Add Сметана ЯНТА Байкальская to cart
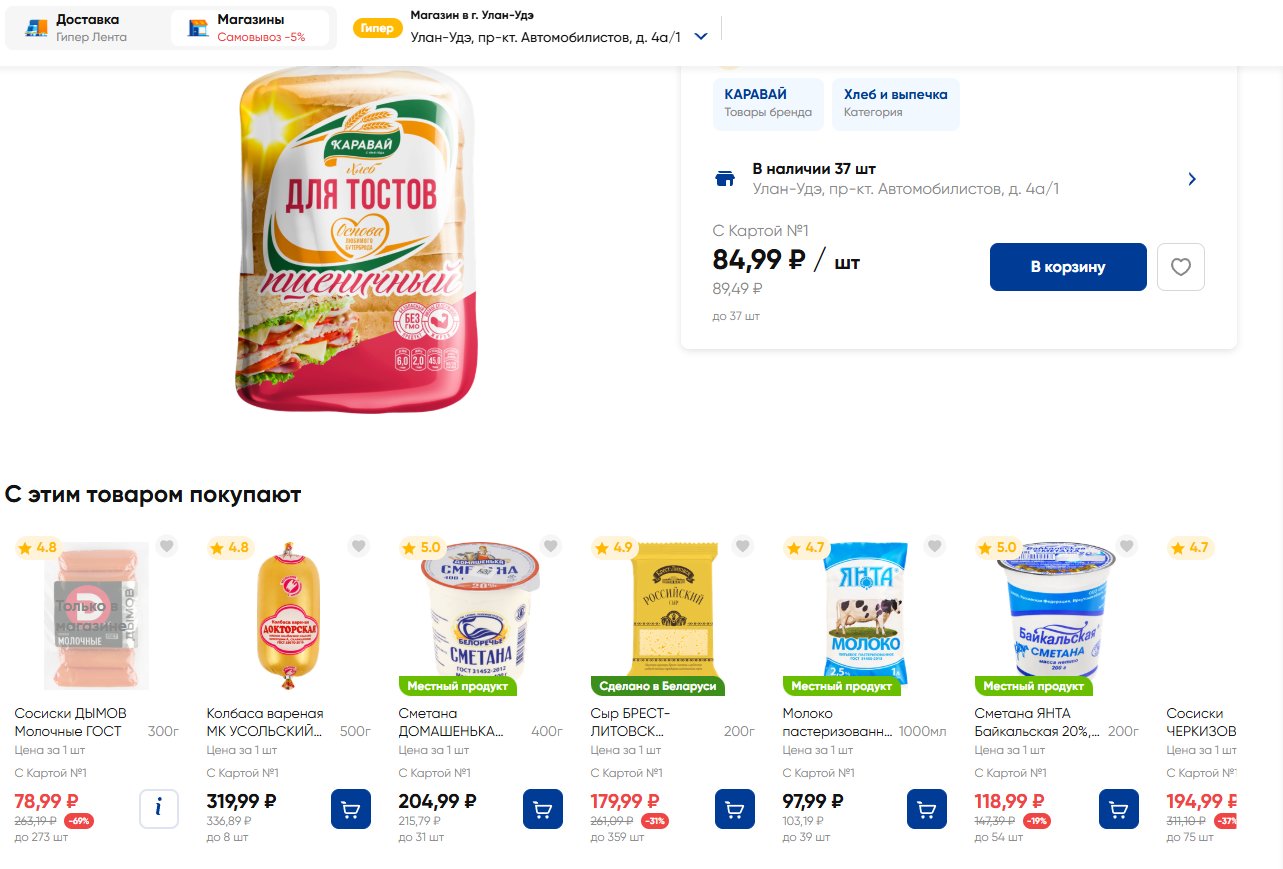The height and width of the screenshot is (869, 1283). 1119,809
